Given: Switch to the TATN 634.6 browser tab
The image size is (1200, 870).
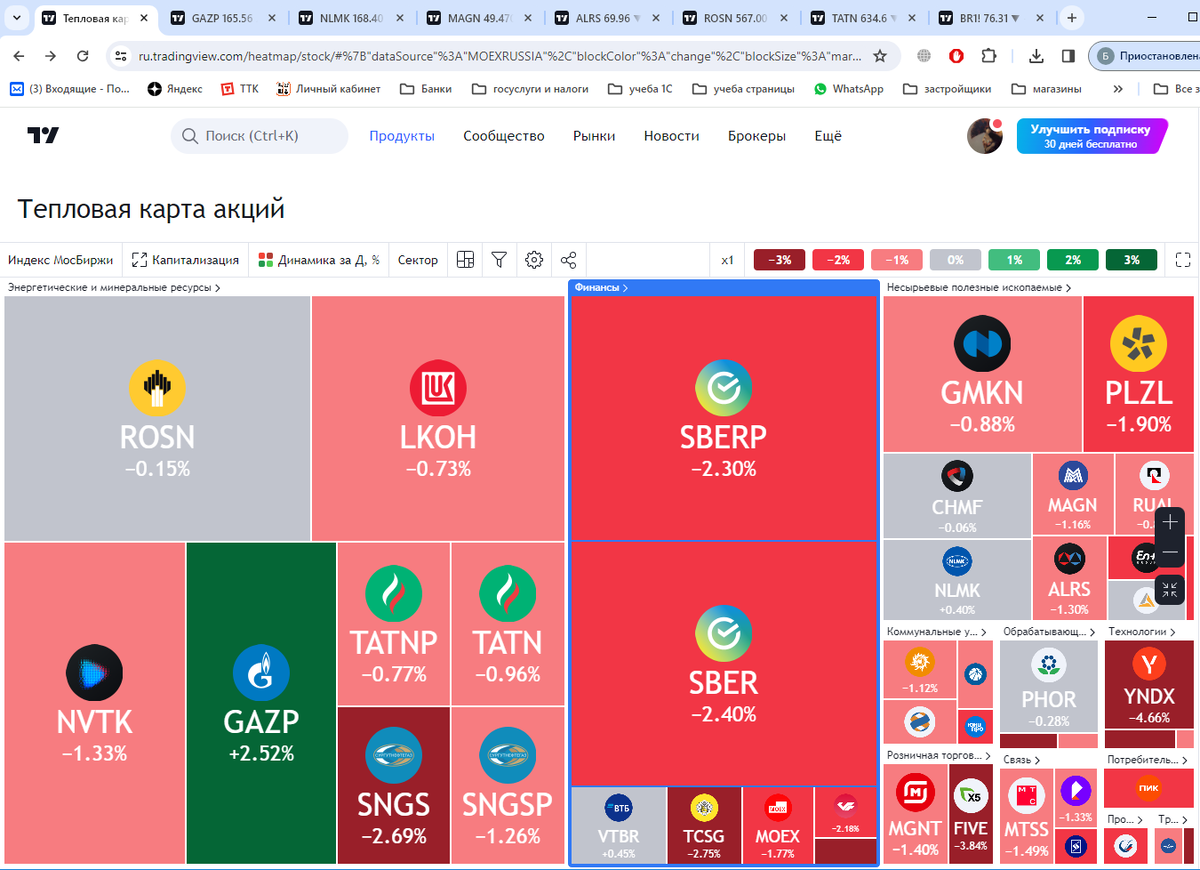Looking at the screenshot, I should [862, 18].
